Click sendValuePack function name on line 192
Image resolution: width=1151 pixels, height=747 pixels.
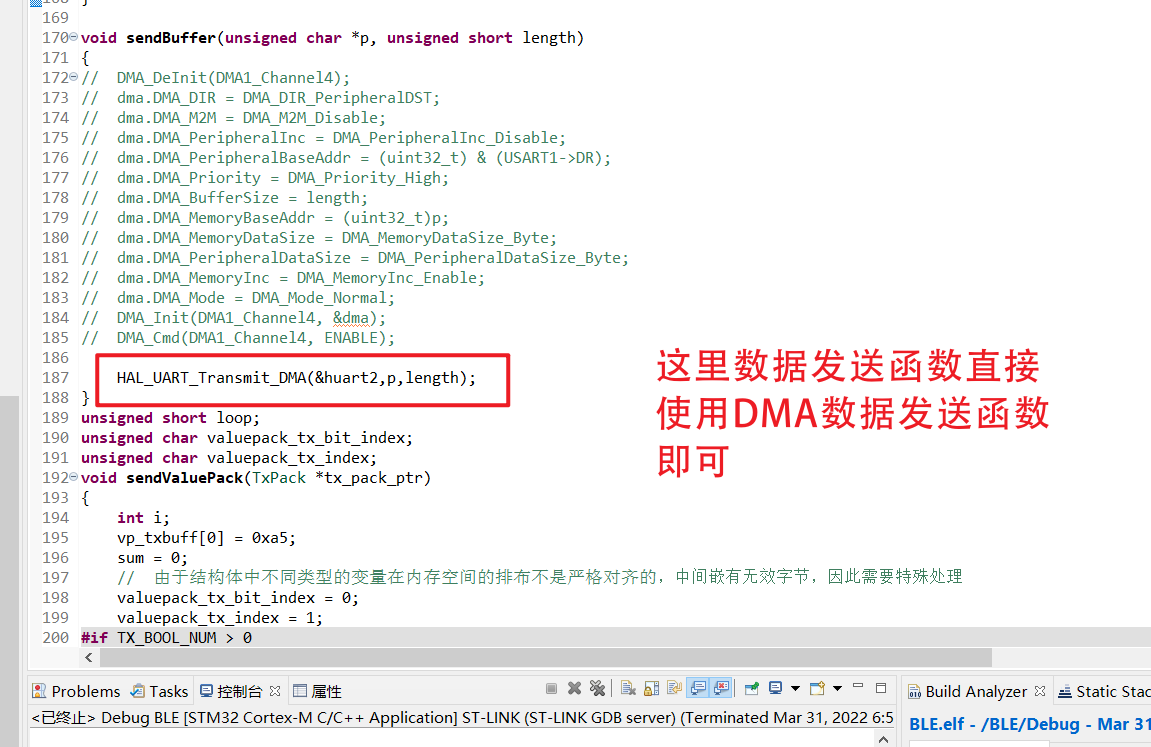[184, 478]
